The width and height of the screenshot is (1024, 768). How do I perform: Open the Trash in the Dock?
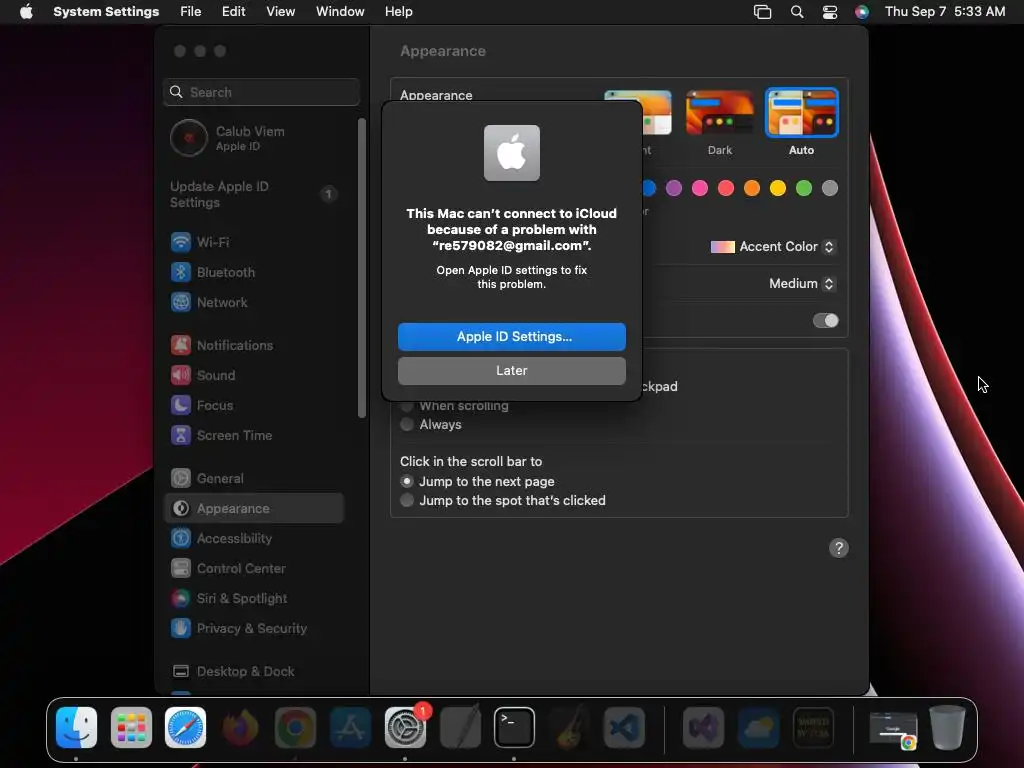click(x=947, y=728)
